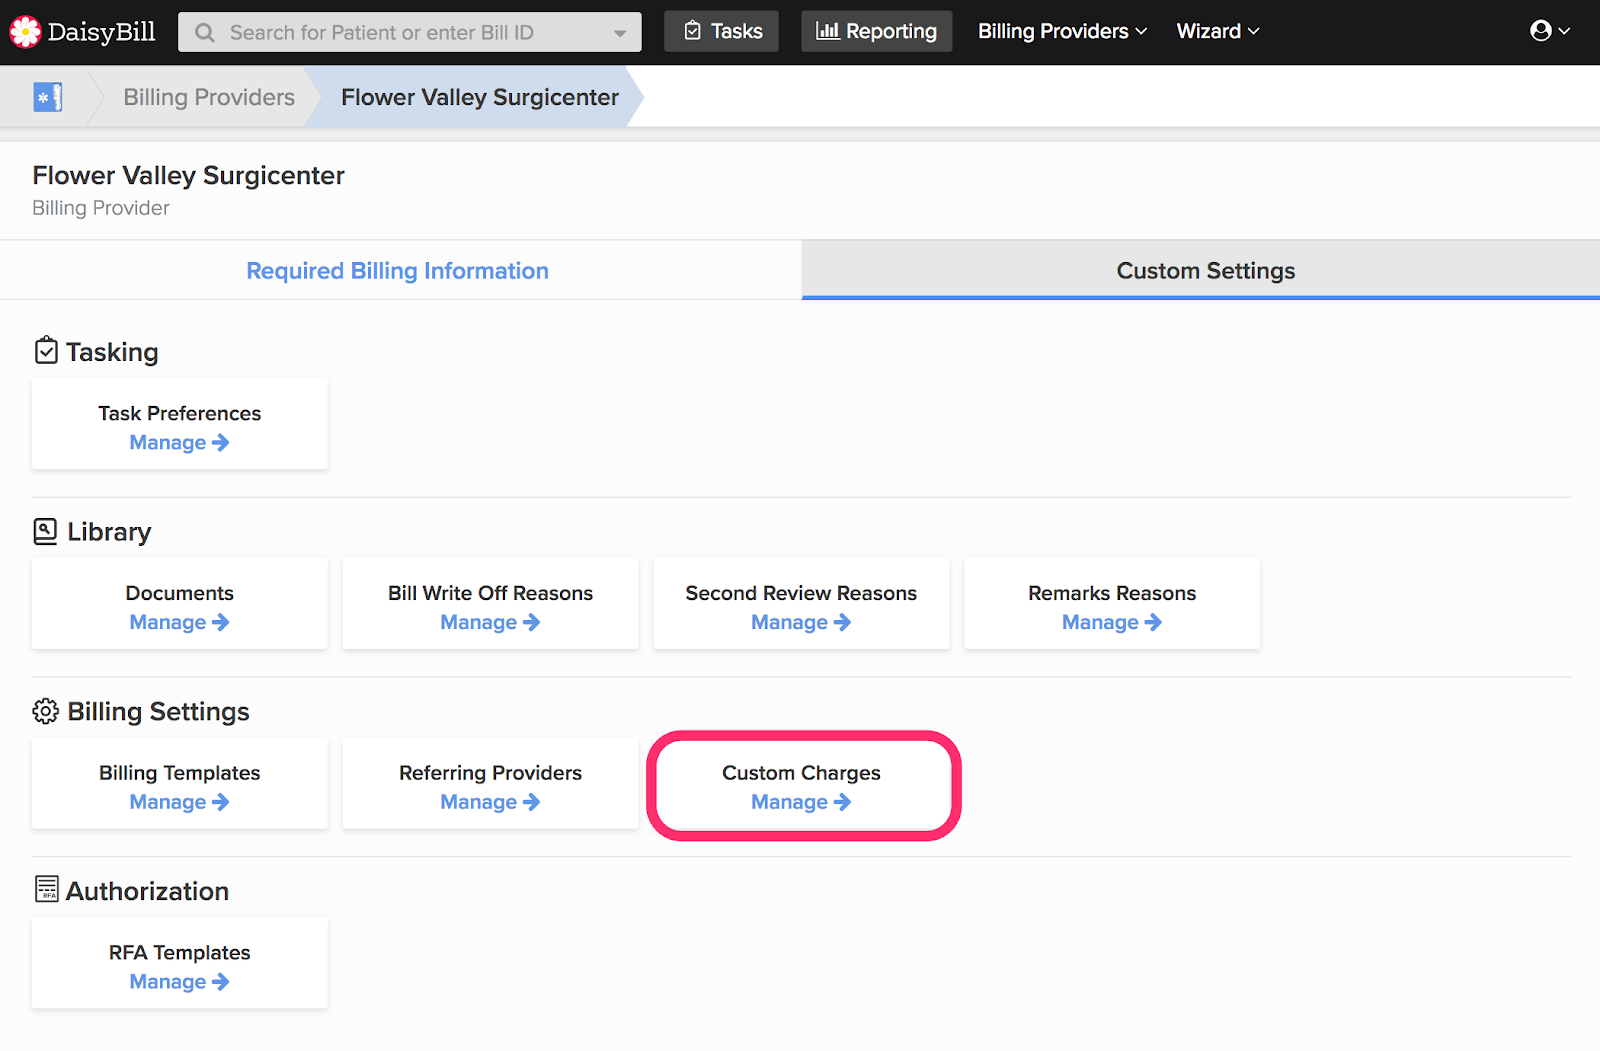Click the Billing Templates card title
This screenshot has width=1600, height=1051.
point(180,773)
